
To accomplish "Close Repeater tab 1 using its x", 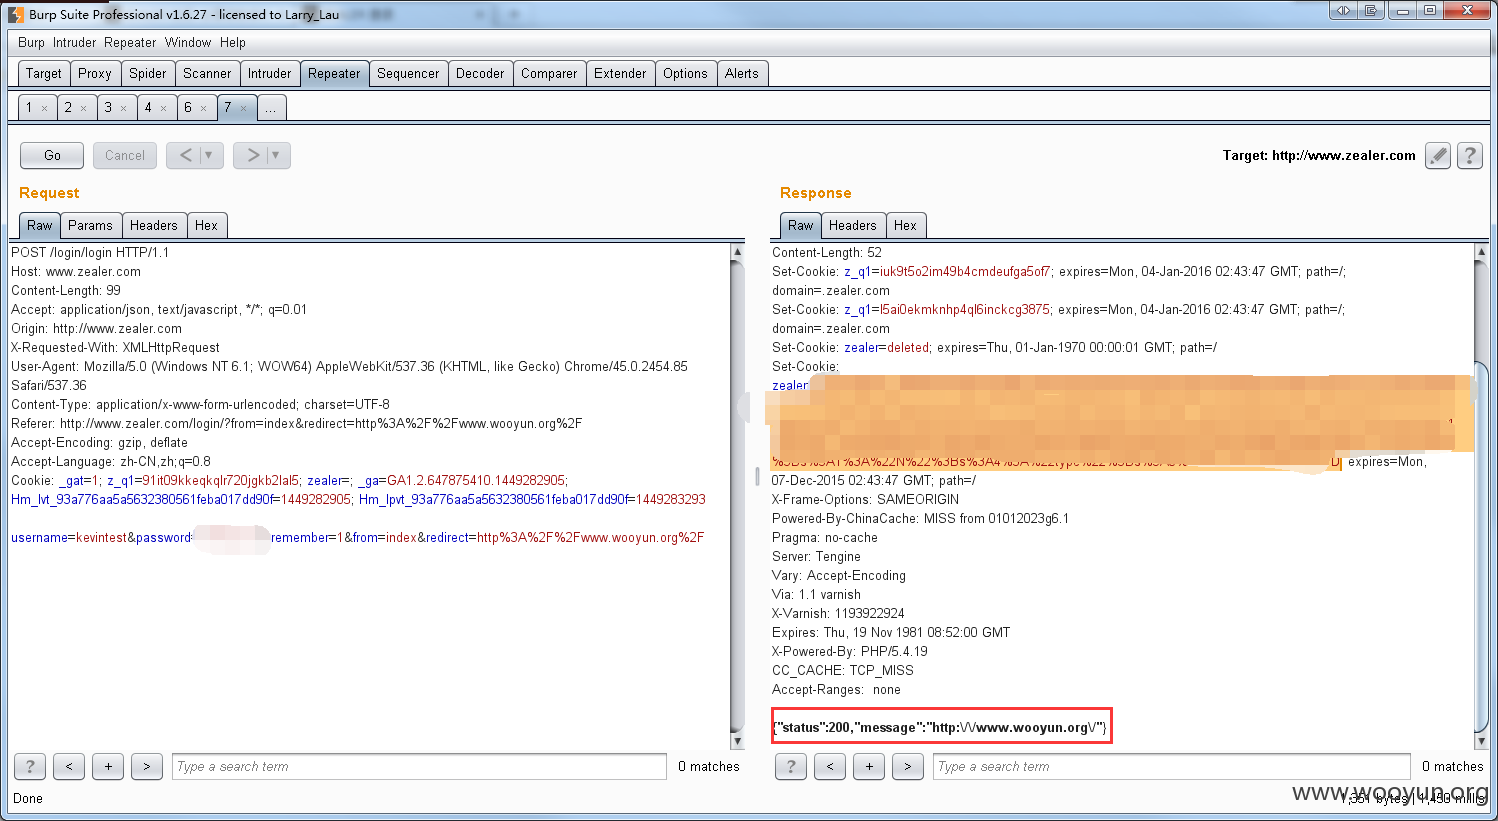I will pos(44,108).
